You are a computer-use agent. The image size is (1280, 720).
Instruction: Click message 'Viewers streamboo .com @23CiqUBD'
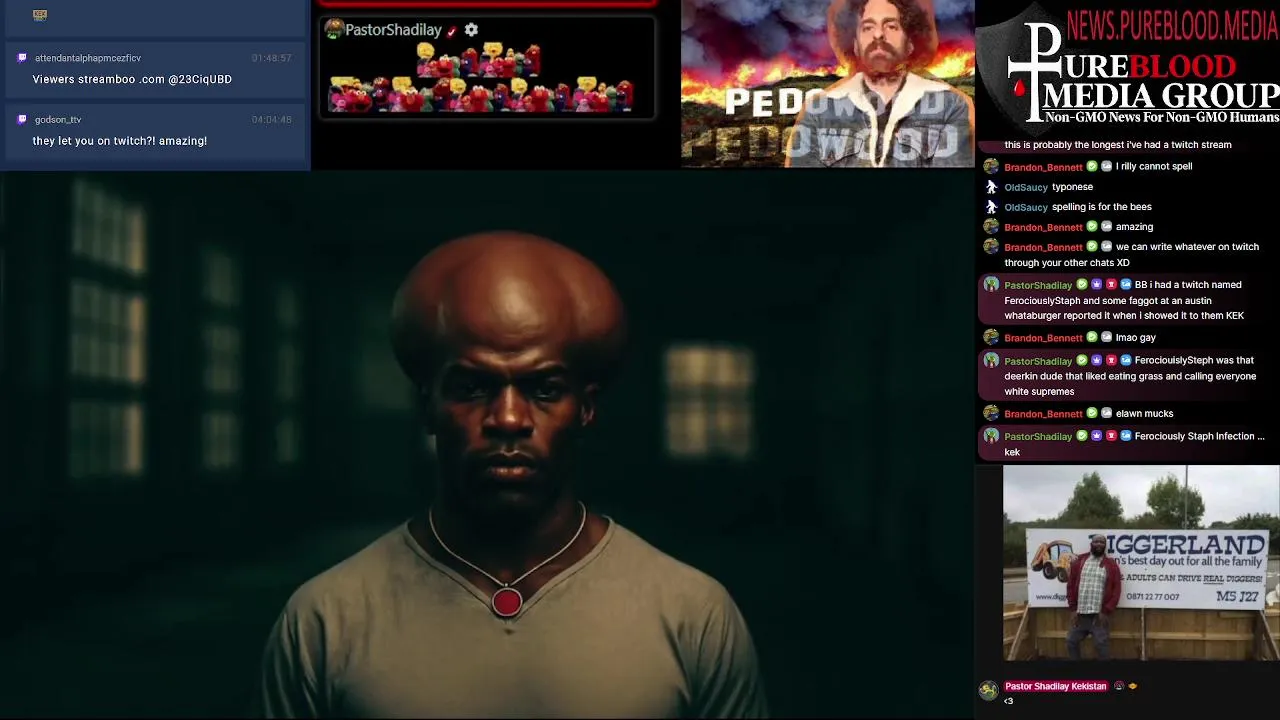pyautogui.click(x=132, y=79)
